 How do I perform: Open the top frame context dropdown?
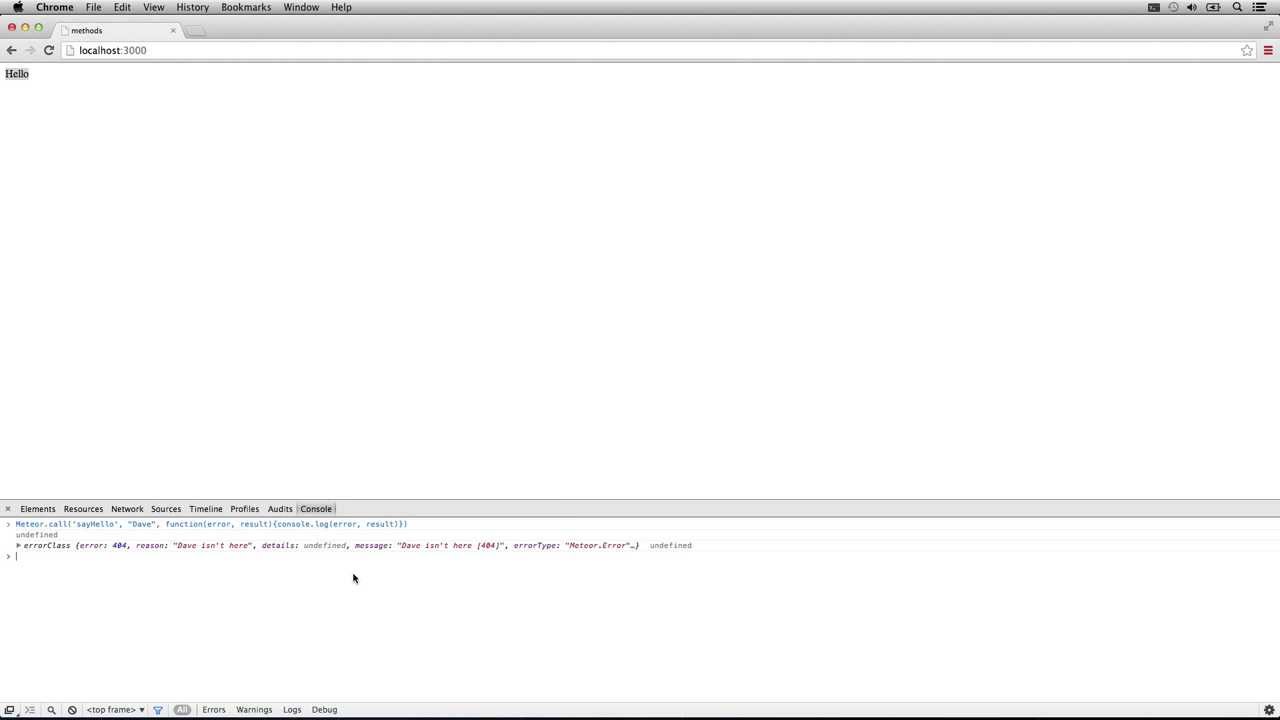pos(115,710)
